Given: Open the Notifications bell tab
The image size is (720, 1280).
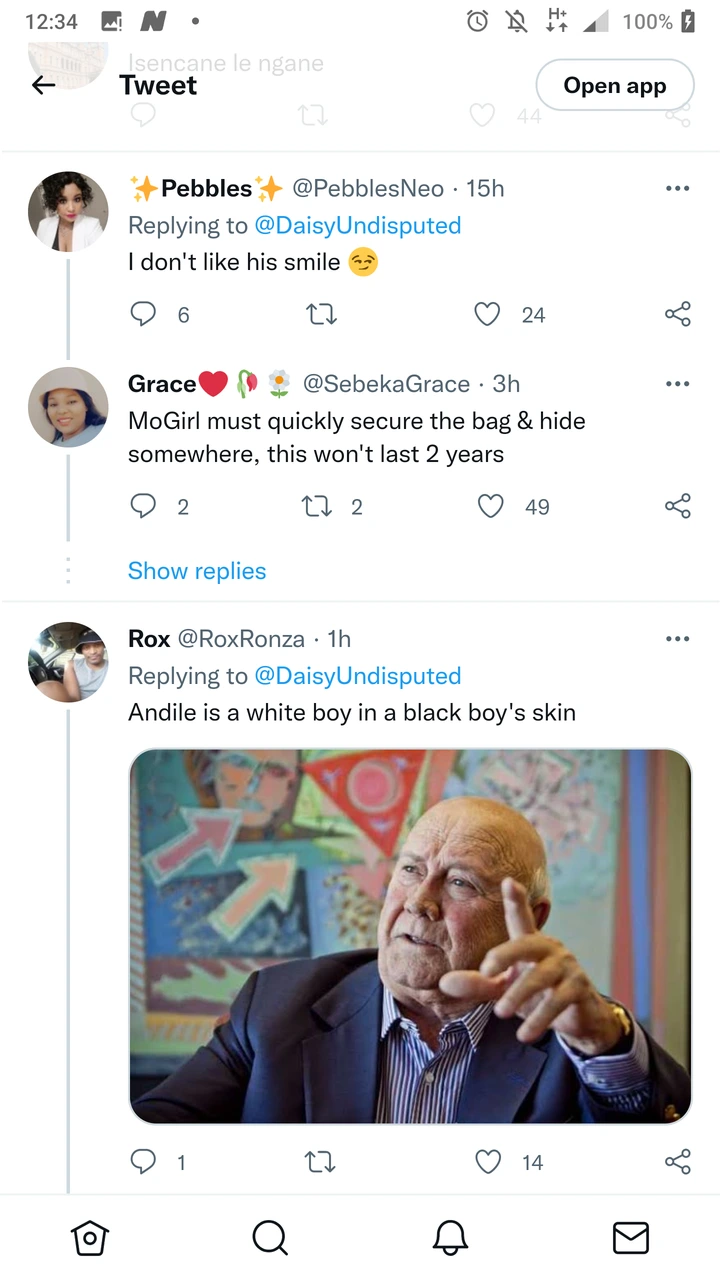Looking at the screenshot, I should 450,1238.
